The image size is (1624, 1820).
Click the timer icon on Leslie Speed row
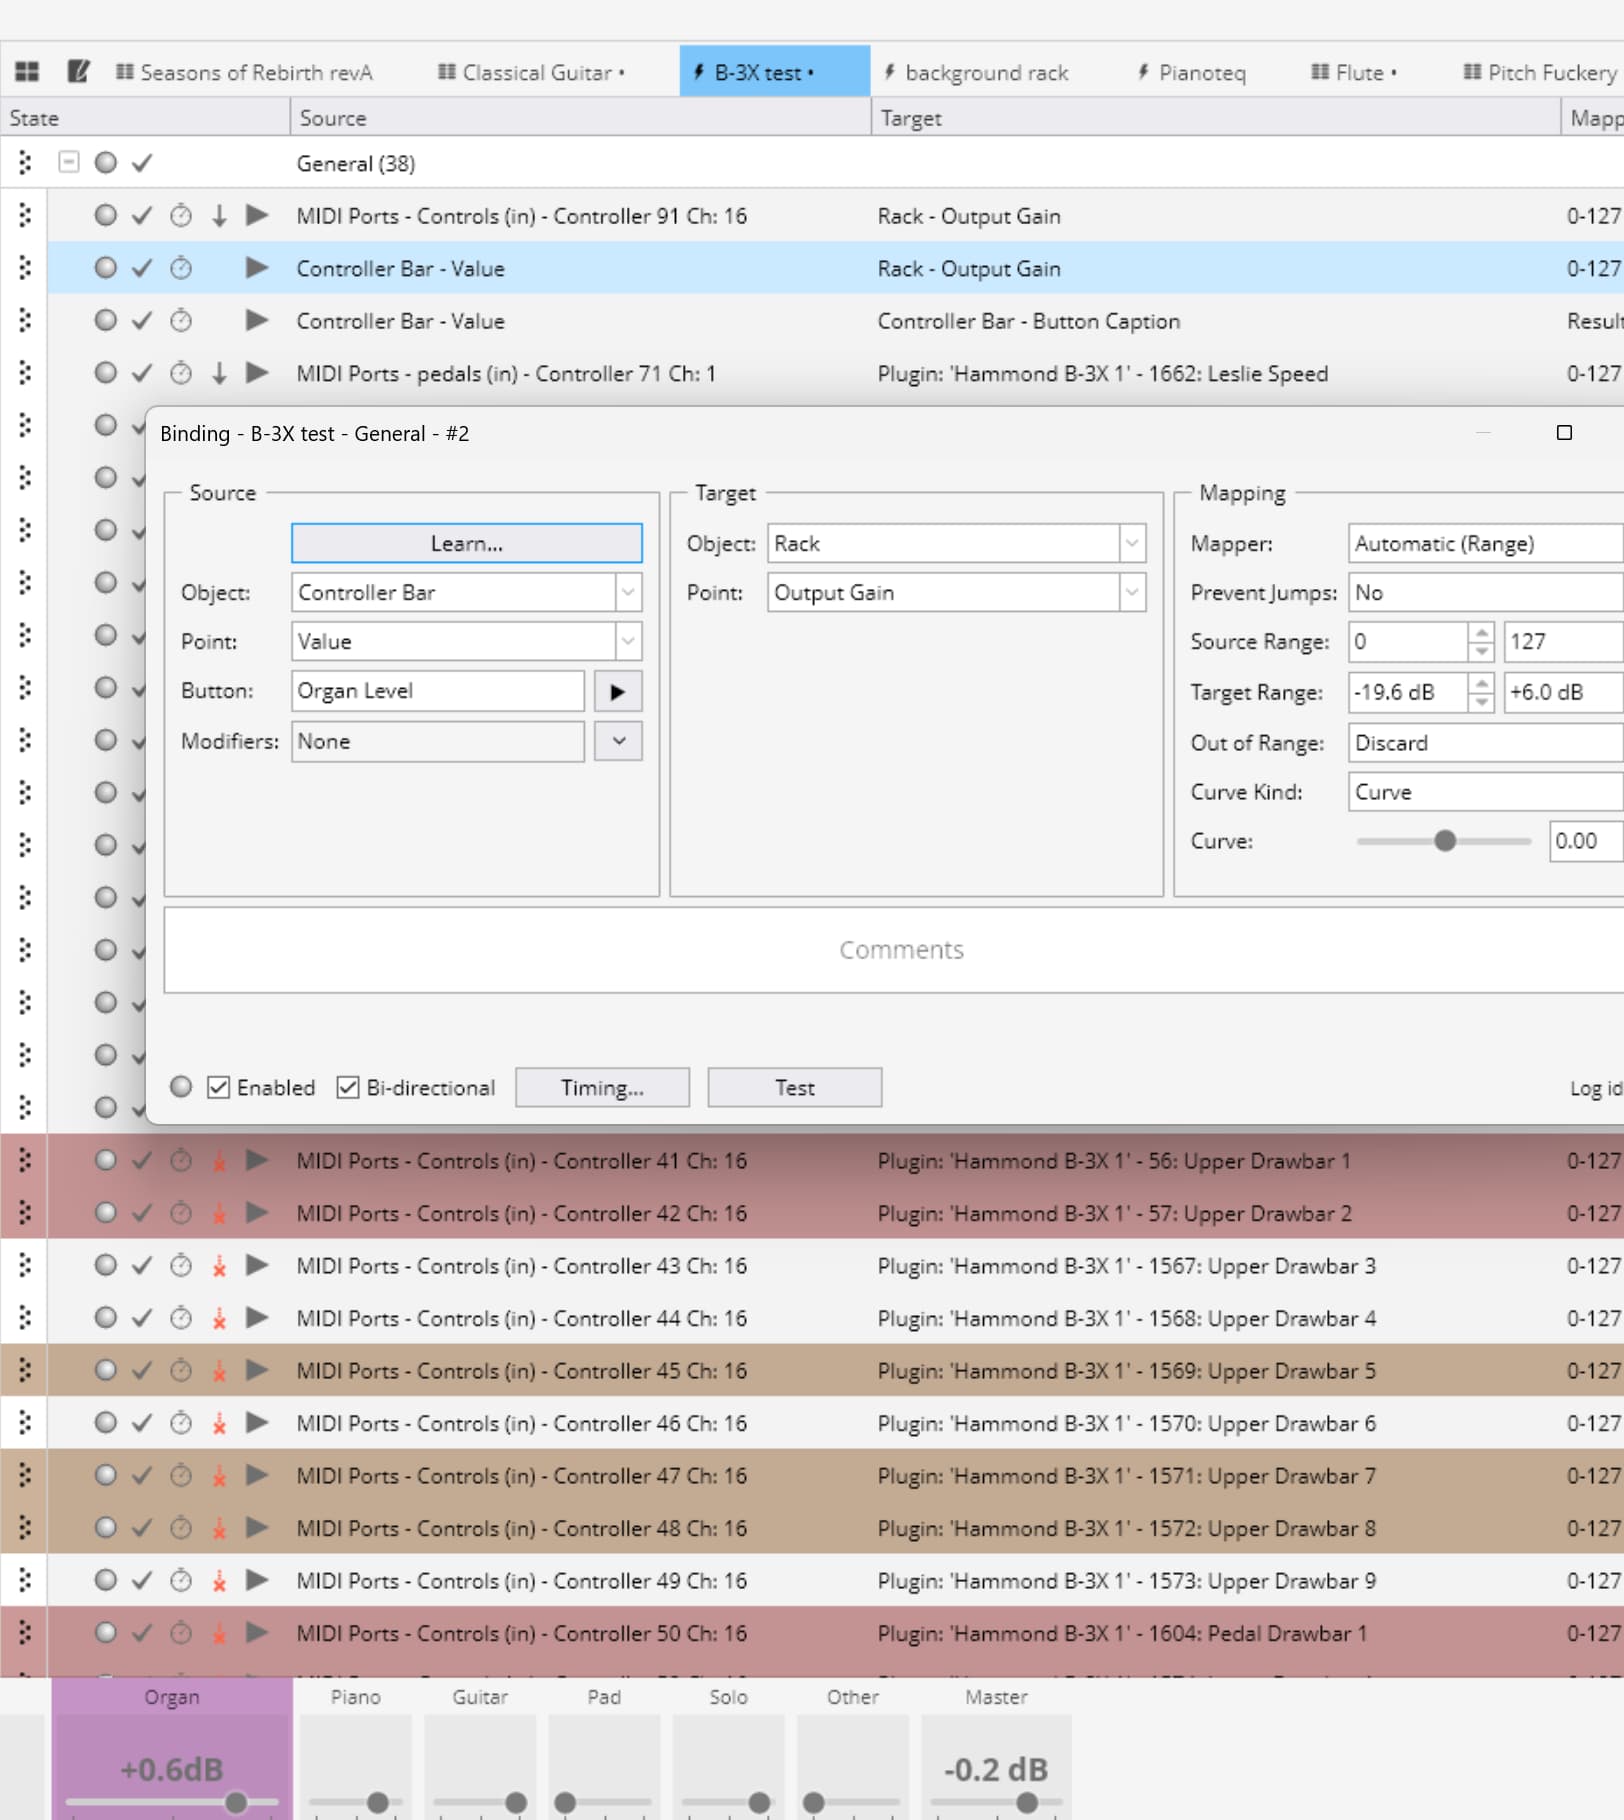coord(181,373)
